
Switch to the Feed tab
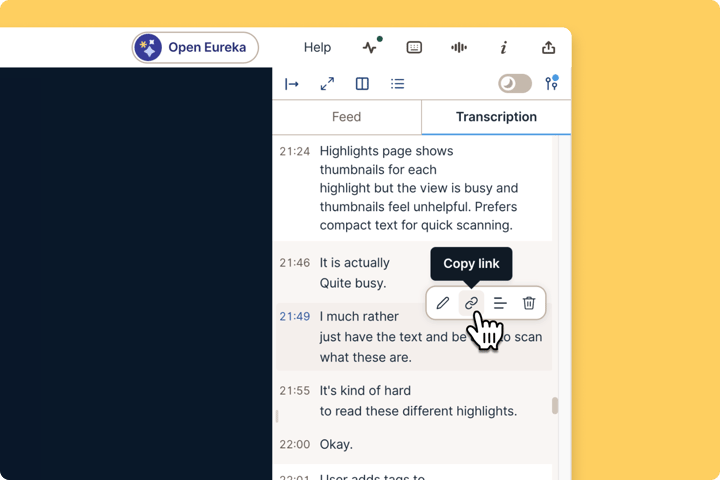click(x=347, y=117)
